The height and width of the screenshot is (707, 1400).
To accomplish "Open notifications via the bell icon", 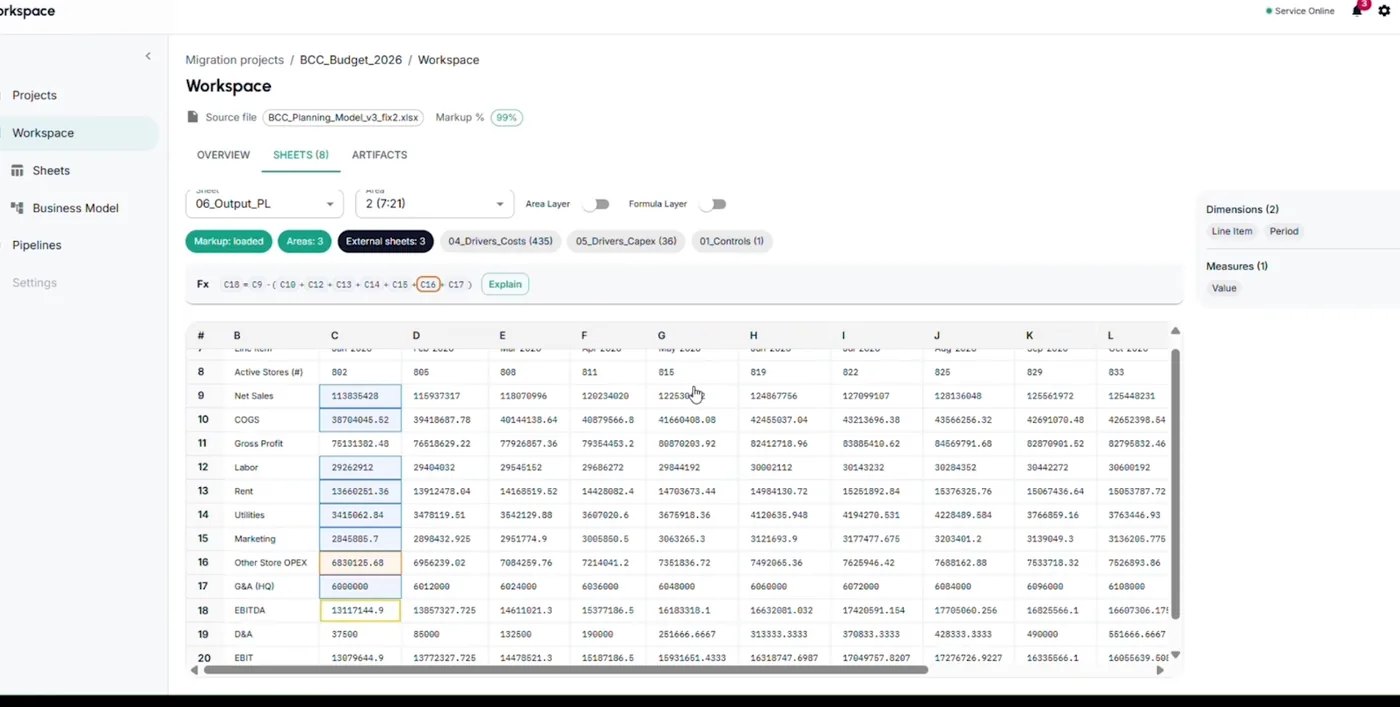I will (1357, 11).
